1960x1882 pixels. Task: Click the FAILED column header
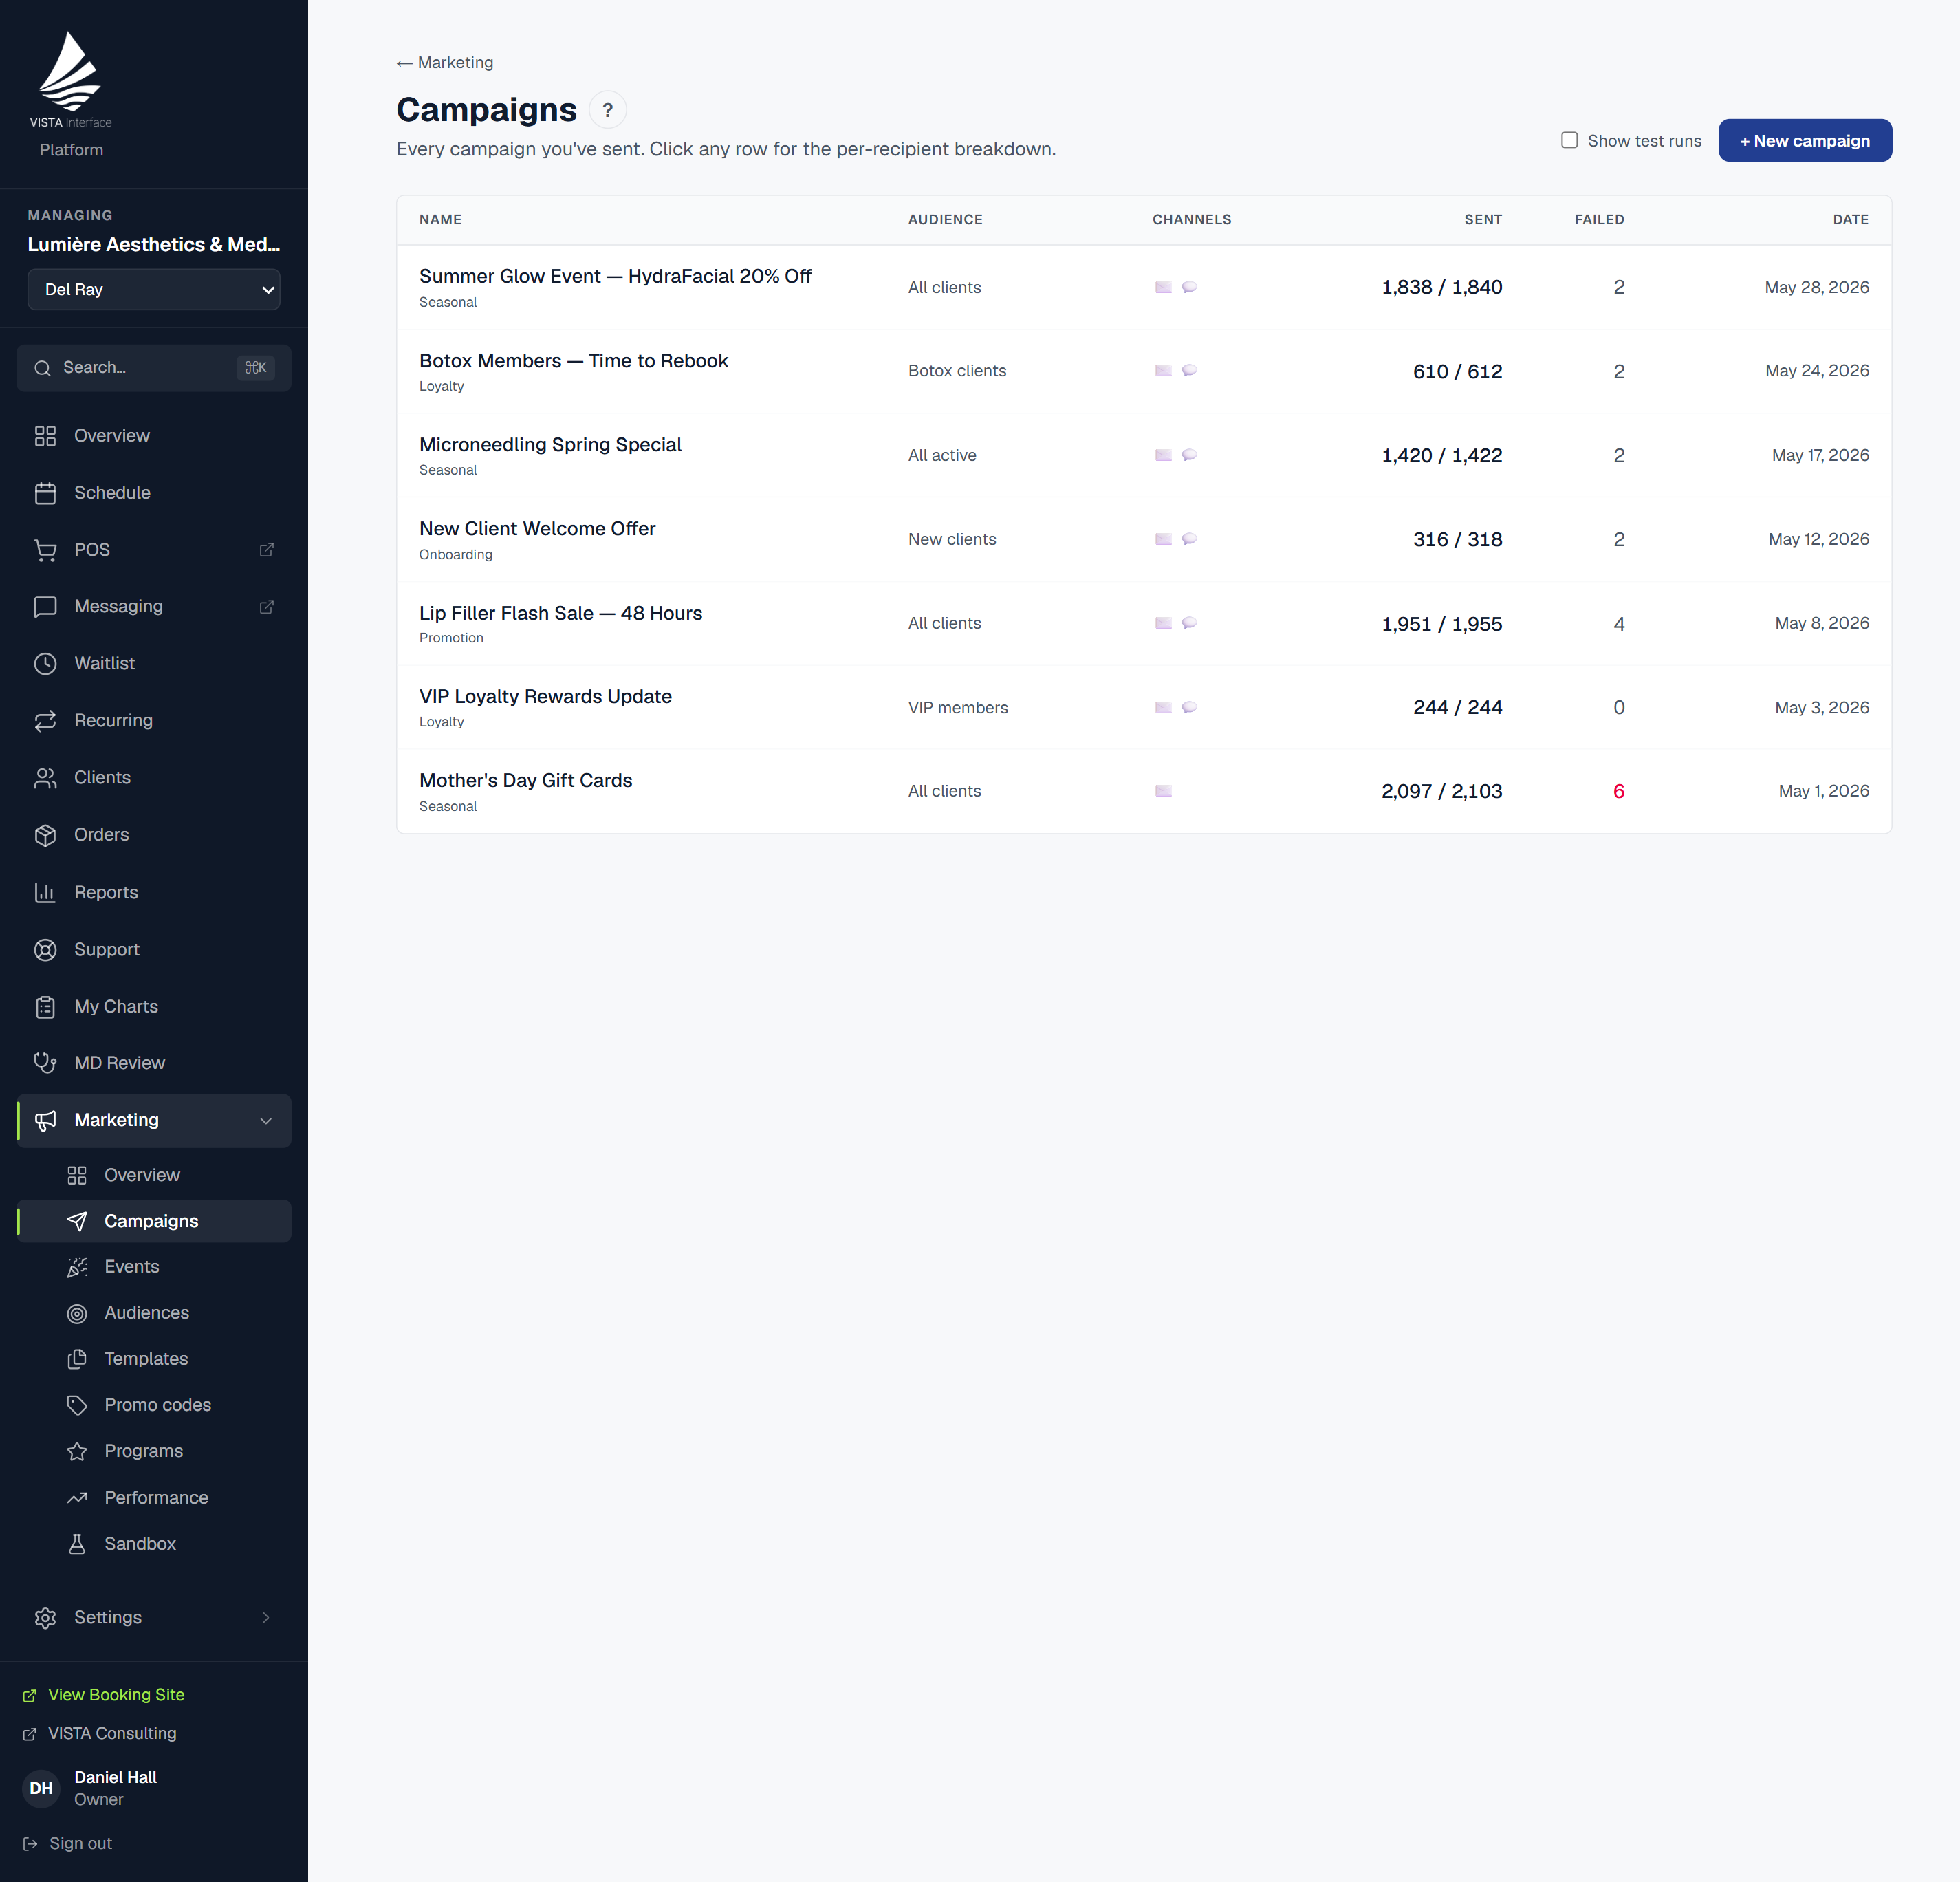(x=1599, y=220)
